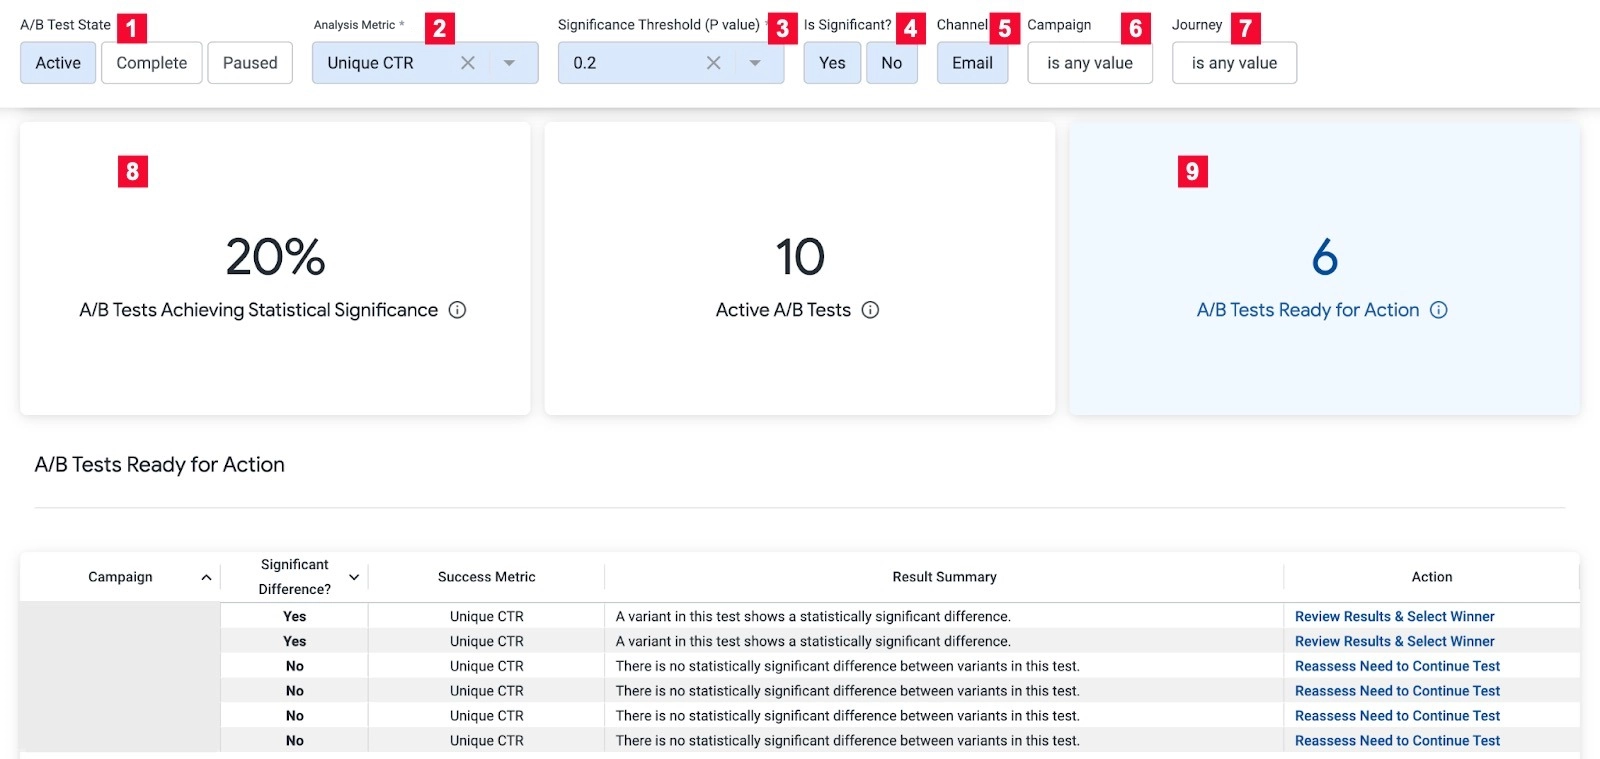Click red marker number 9
Screen dimensions: 1600x759
[x=1192, y=171]
